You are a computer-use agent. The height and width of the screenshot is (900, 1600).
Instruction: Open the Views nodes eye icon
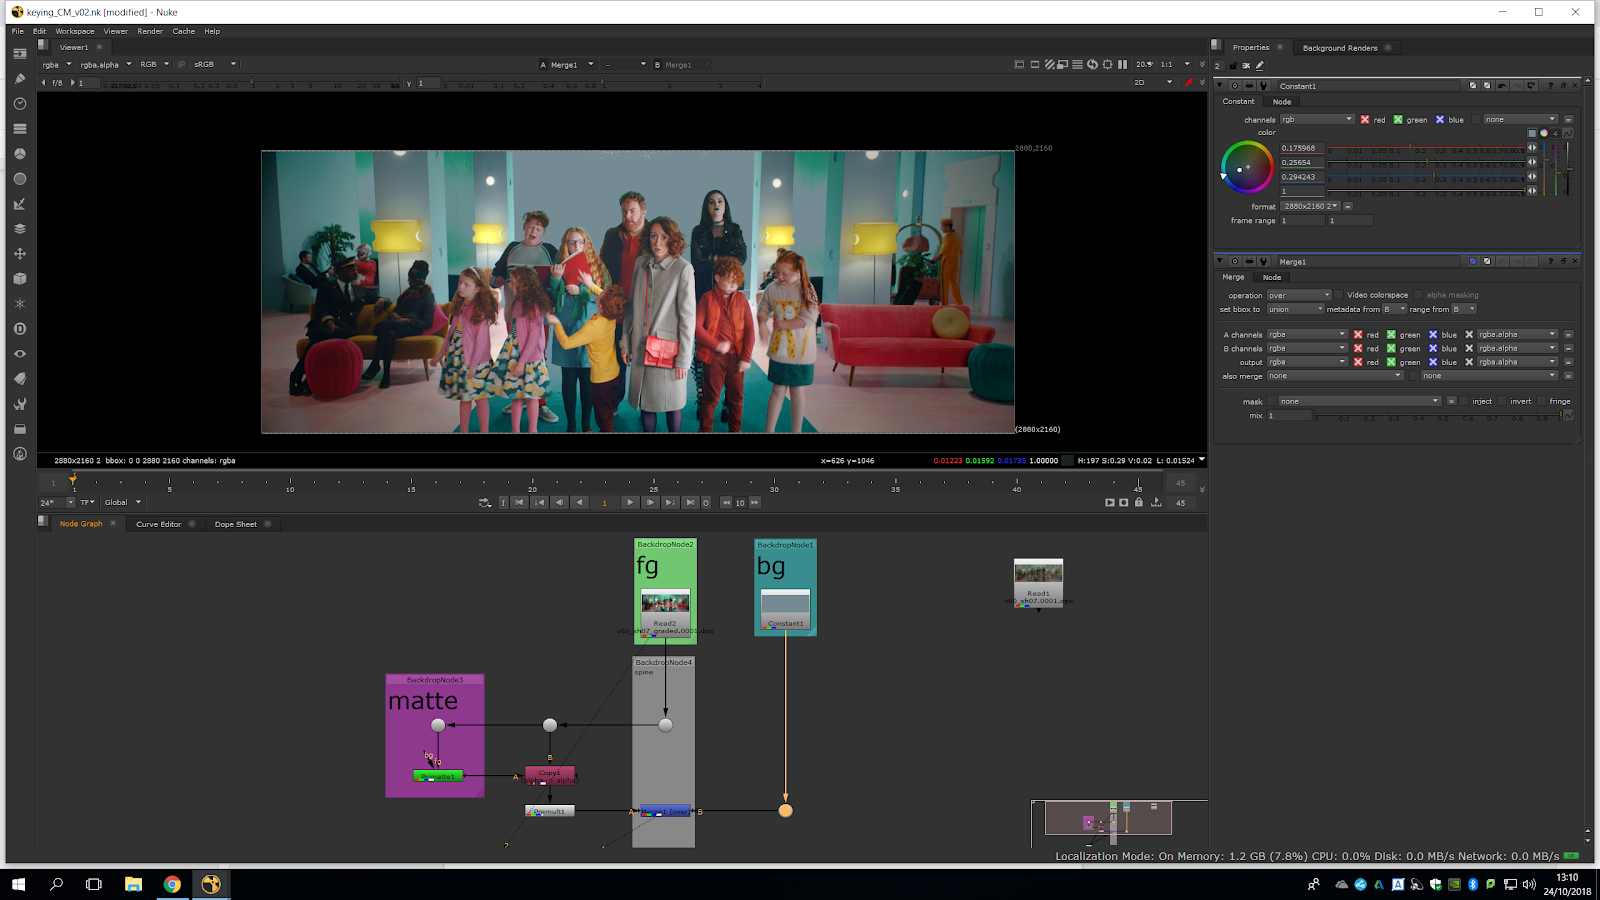(x=19, y=354)
